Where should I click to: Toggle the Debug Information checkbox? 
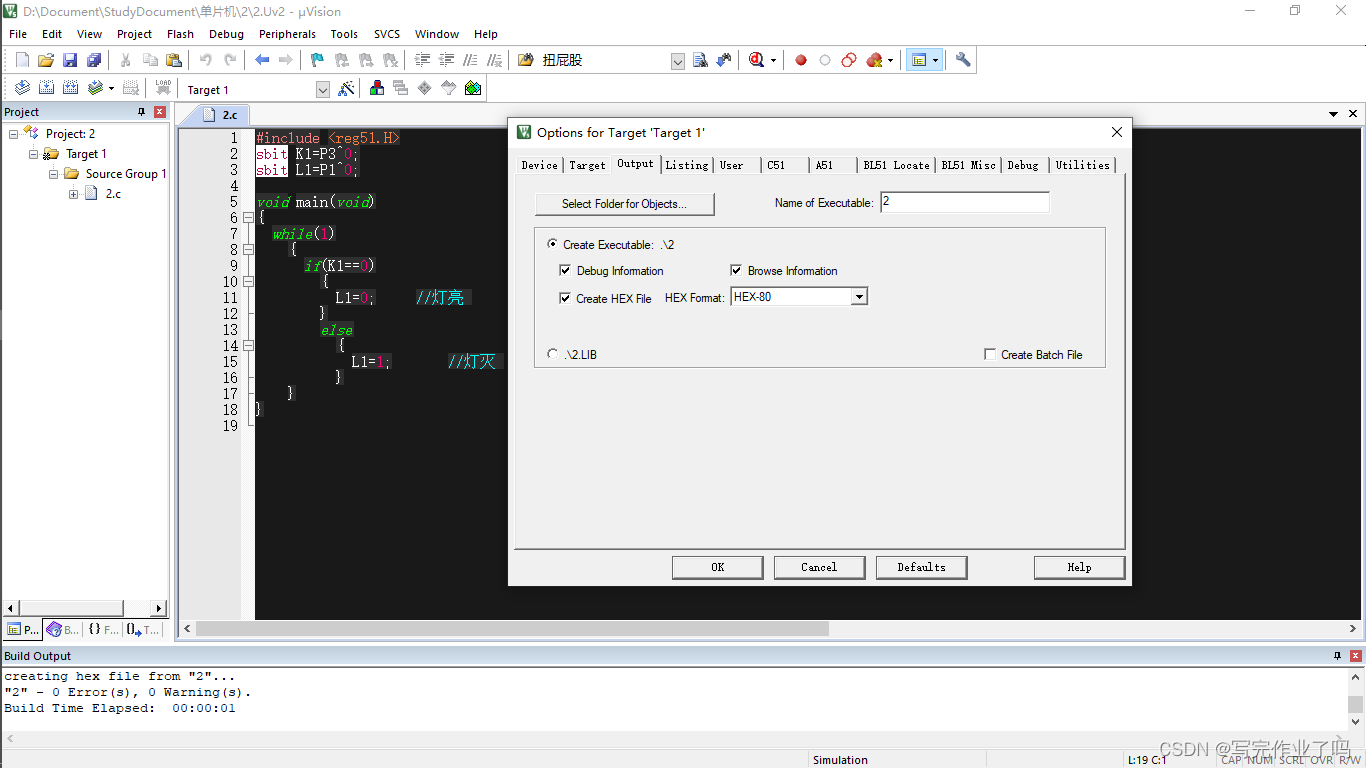566,270
